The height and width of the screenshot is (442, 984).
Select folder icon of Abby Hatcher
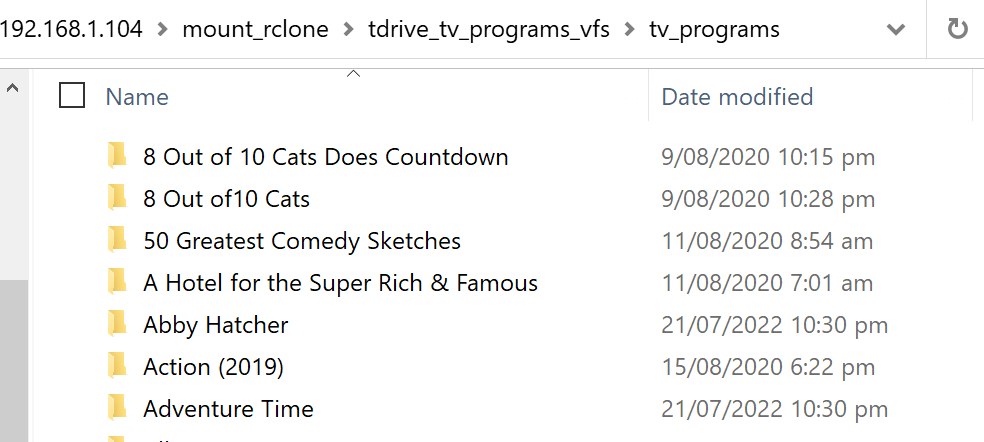click(117, 324)
